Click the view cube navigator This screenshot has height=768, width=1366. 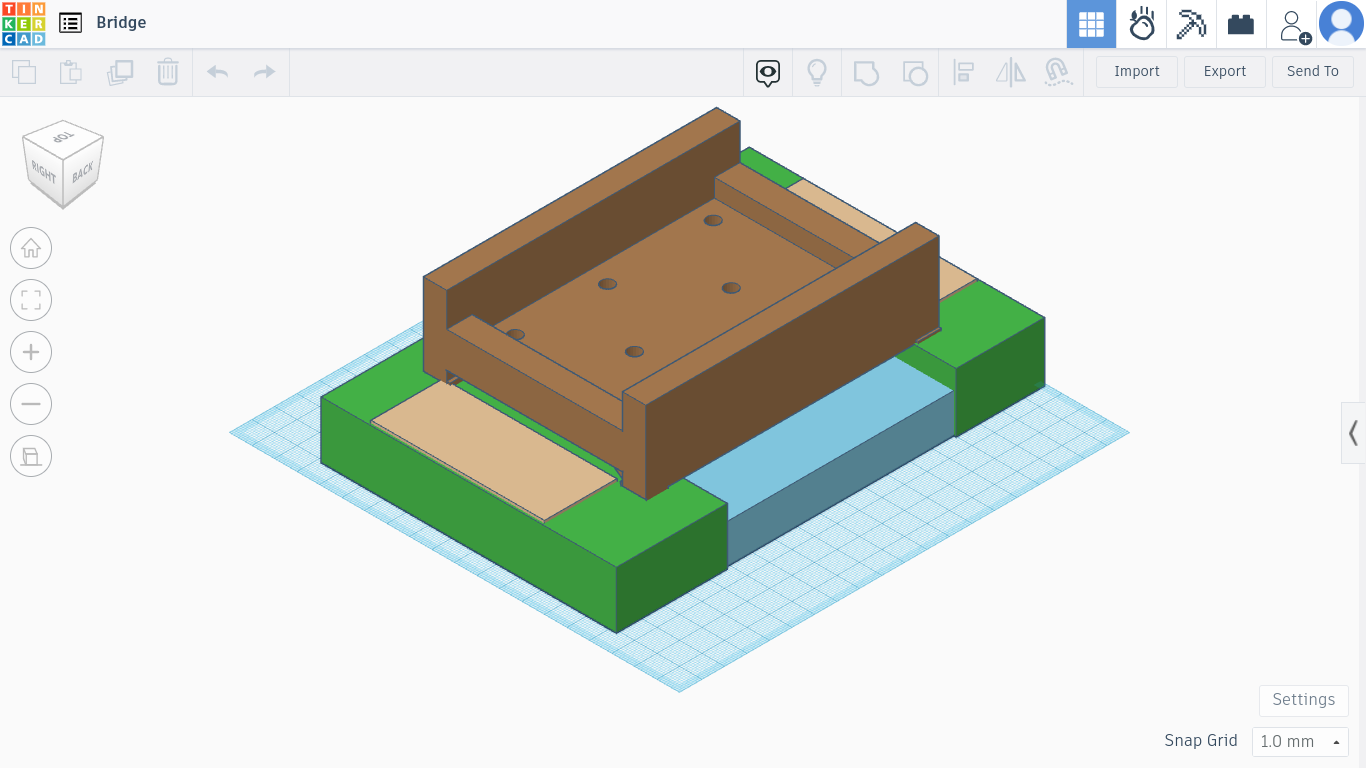click(x=63, y=163)
